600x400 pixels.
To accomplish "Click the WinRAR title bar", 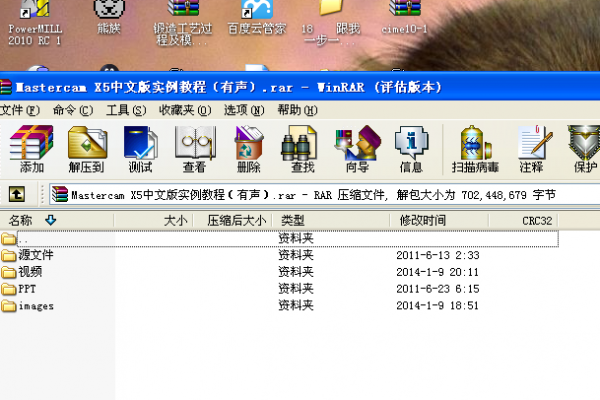I will pyautogui.click(x=300, y=87).
